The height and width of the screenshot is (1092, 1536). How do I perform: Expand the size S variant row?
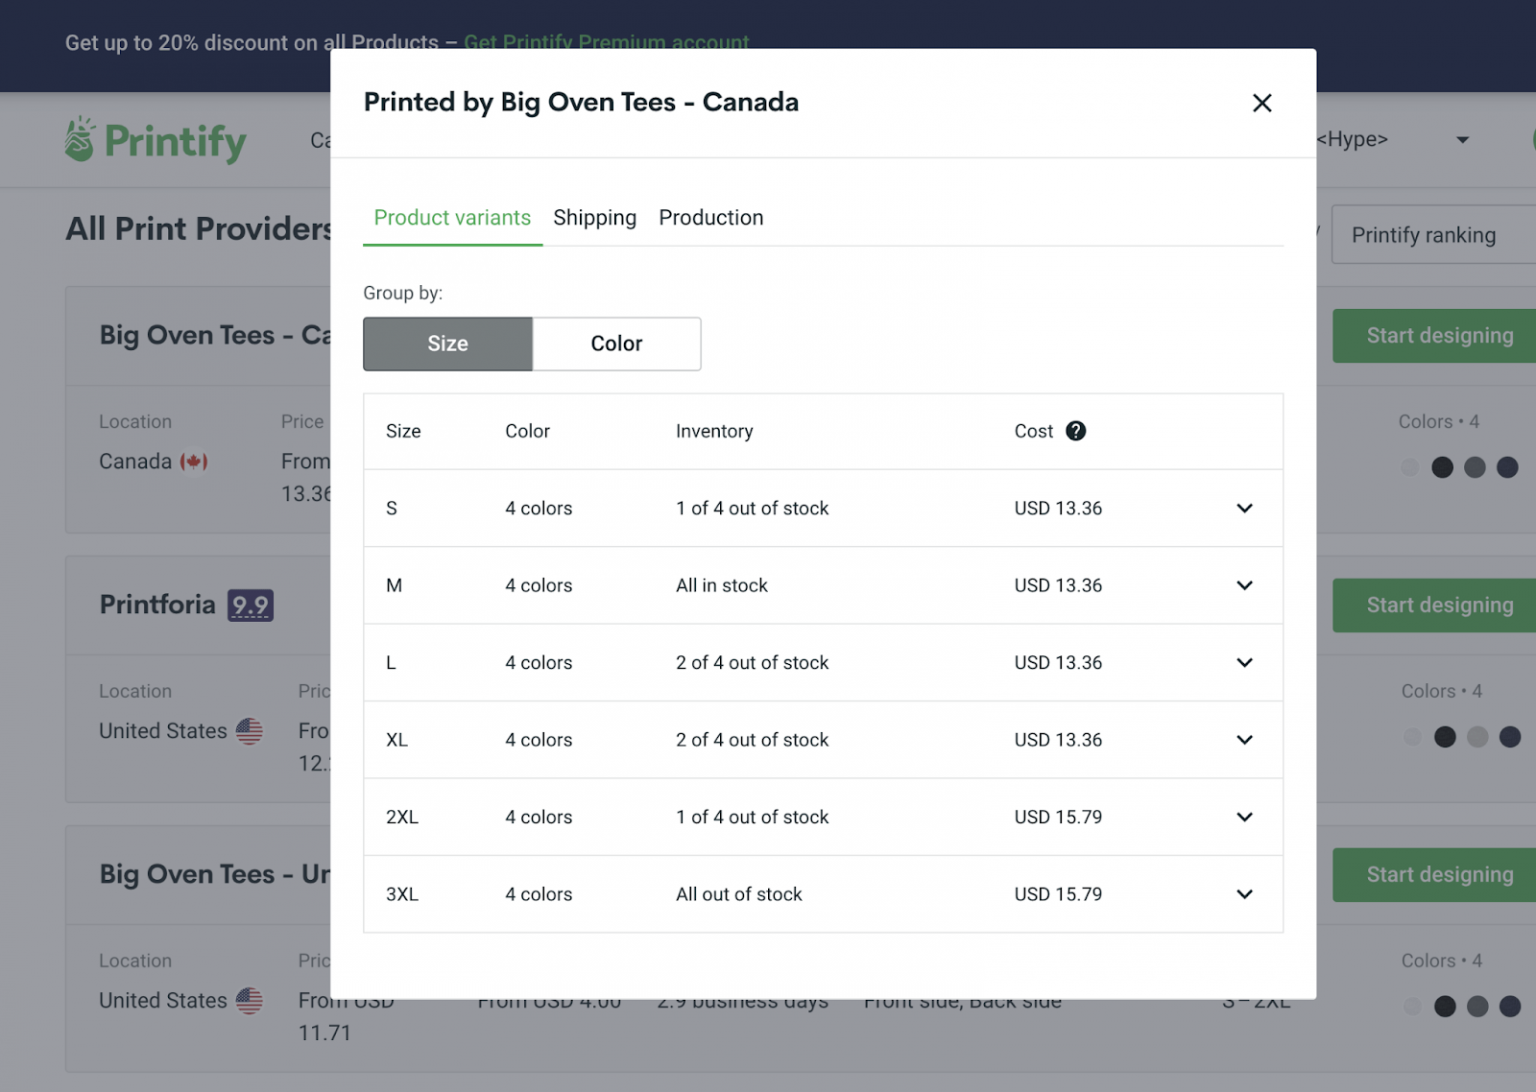[1244, 508]
